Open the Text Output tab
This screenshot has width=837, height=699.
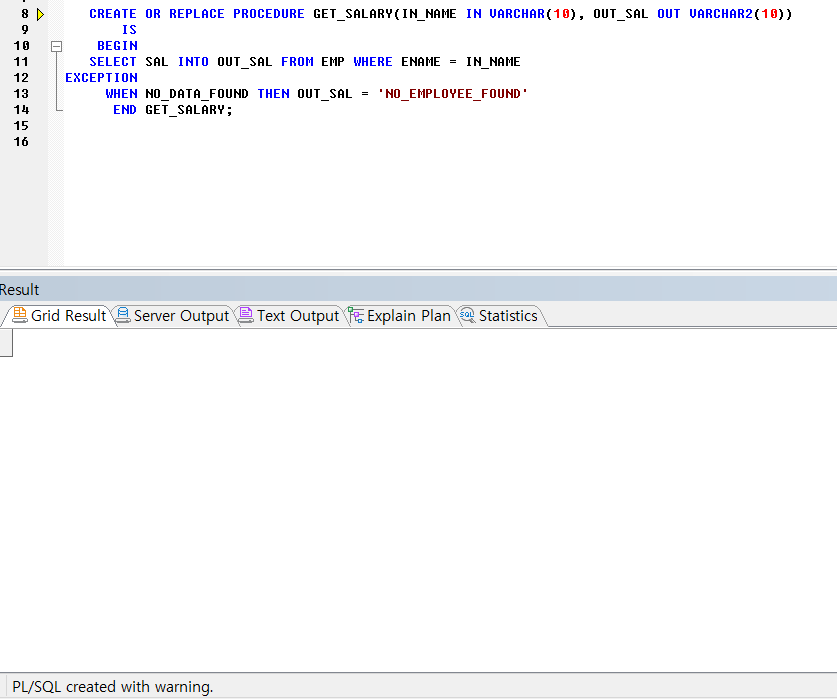(x=289, y=316)
